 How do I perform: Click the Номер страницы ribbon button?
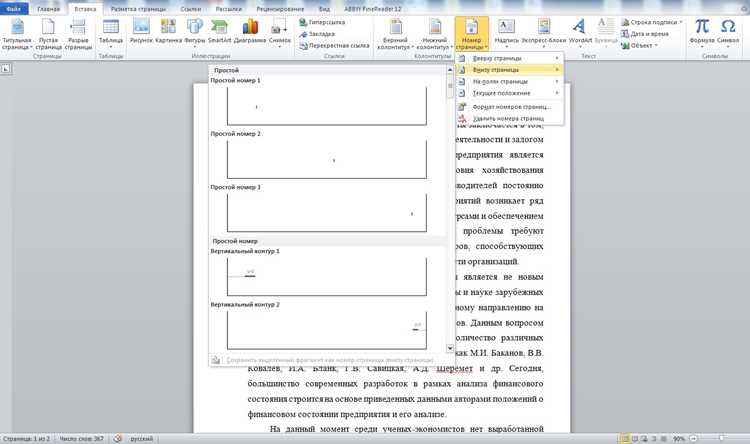point(472,34)
